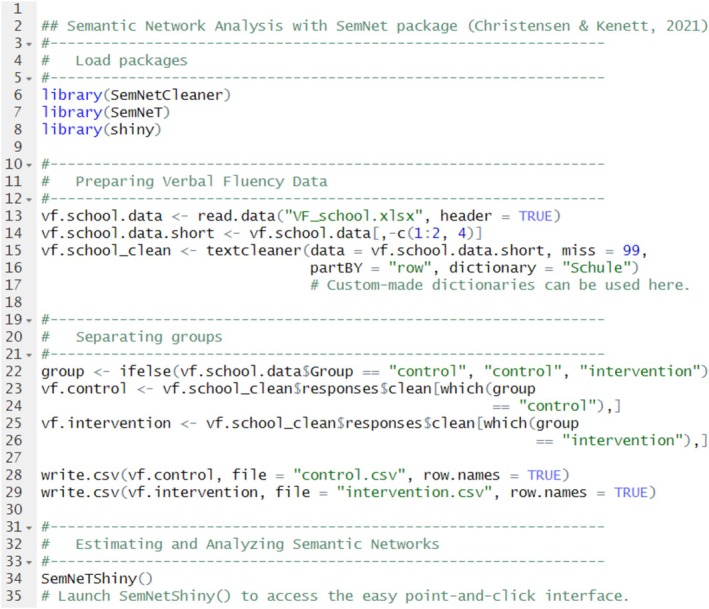Collapse the fold arrow at line 31
This screenshot has width=709, height=609.
point(29,528)
